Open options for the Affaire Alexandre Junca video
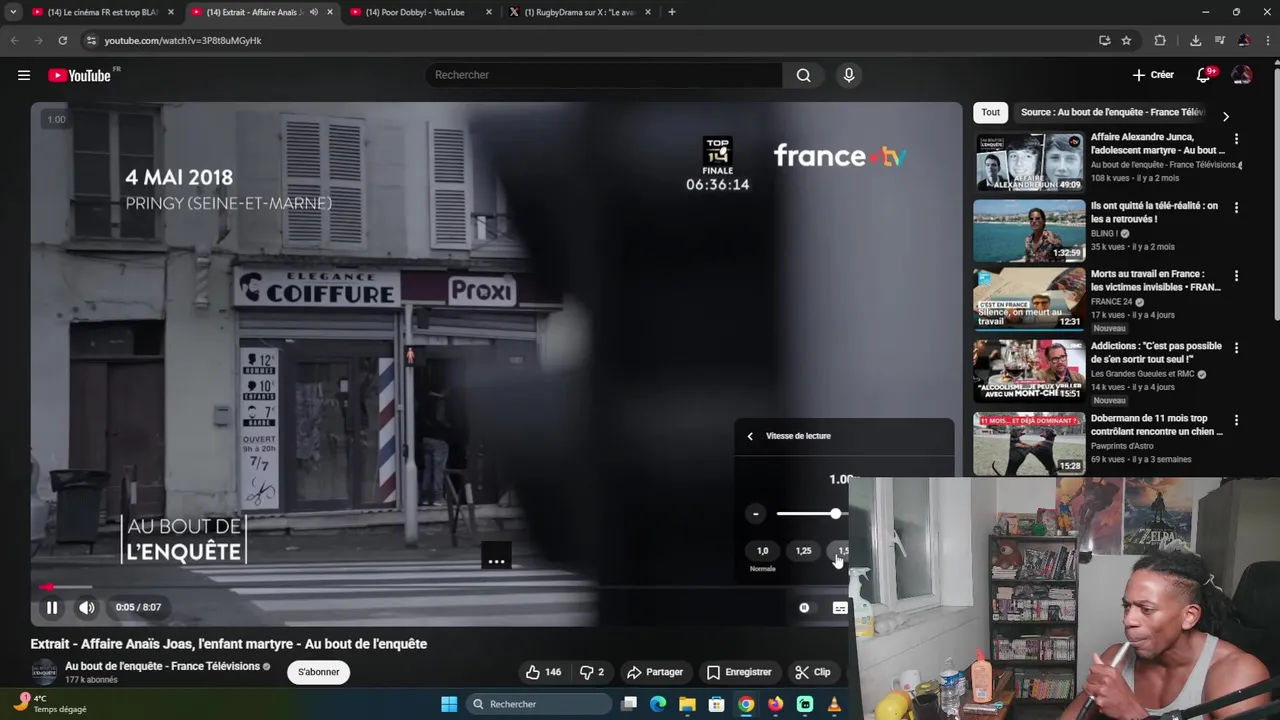This screenshot has width=1280, height=720. 1236,139
